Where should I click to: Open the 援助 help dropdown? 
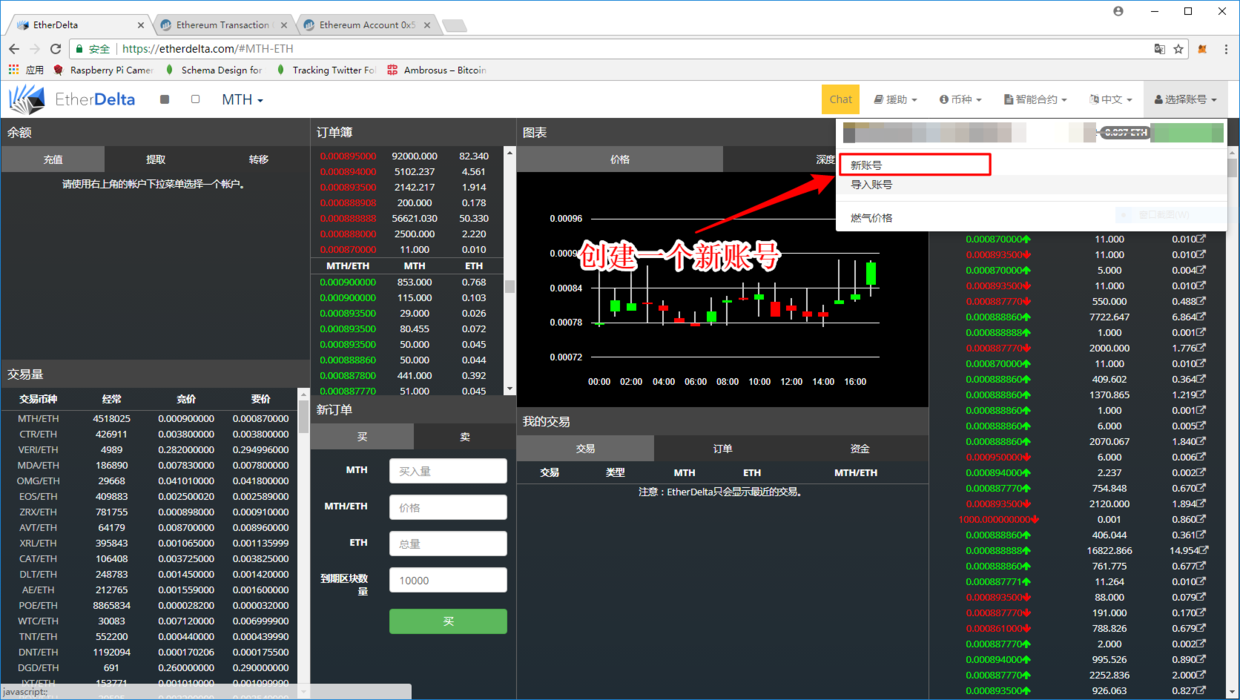point(895,99)
